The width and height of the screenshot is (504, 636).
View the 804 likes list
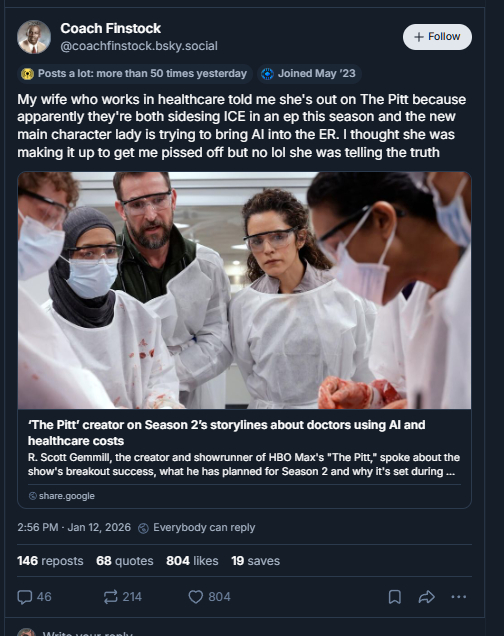[x=192, y=561]
